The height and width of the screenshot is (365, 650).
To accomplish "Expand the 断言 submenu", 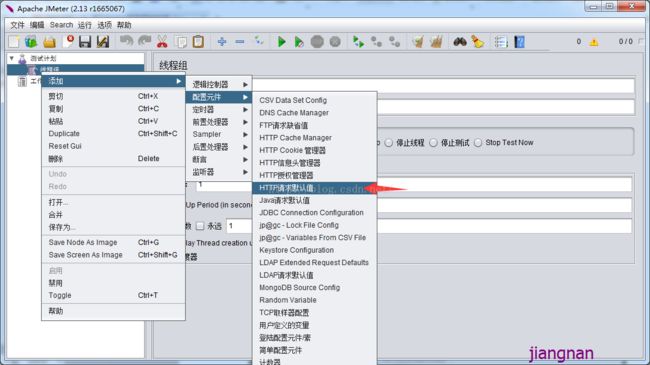I will pyautogui.click(x=219, y=159).
